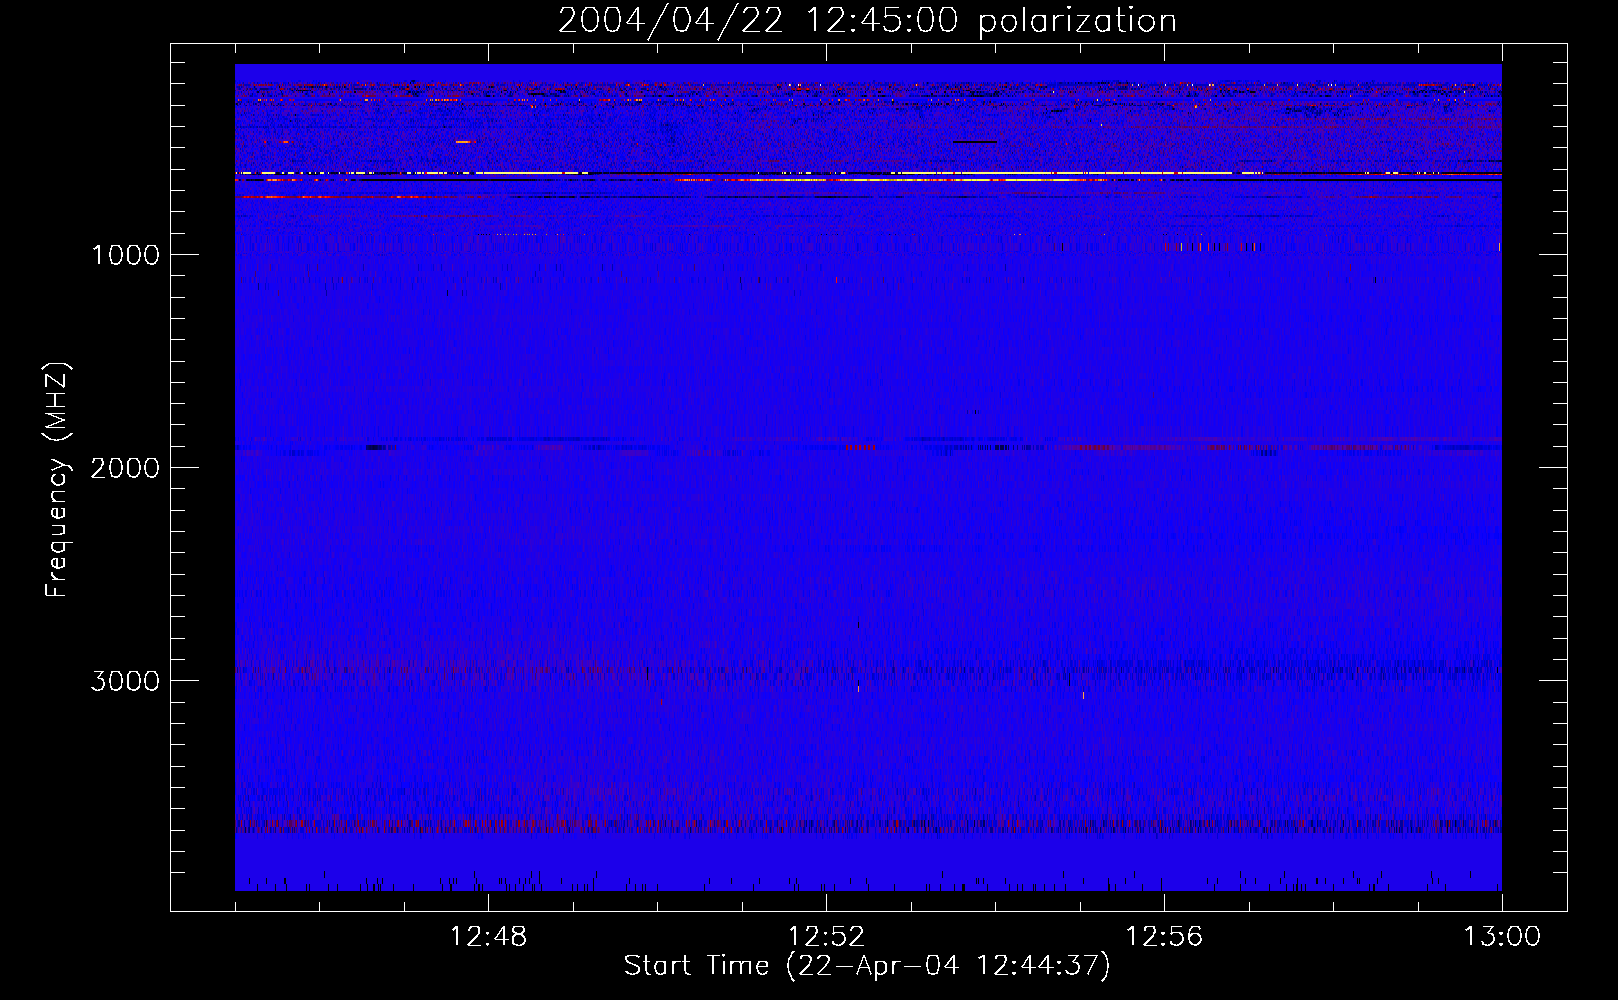
Task: Click the plot title "2004/04/22 12:45:00 polarization"
Action: point(867,21)
